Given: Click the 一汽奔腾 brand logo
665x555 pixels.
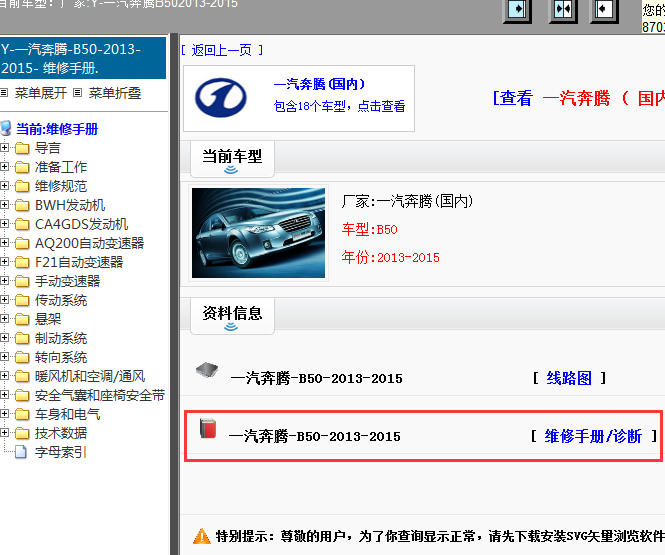Looking at the screenshot, I should 221,98.
